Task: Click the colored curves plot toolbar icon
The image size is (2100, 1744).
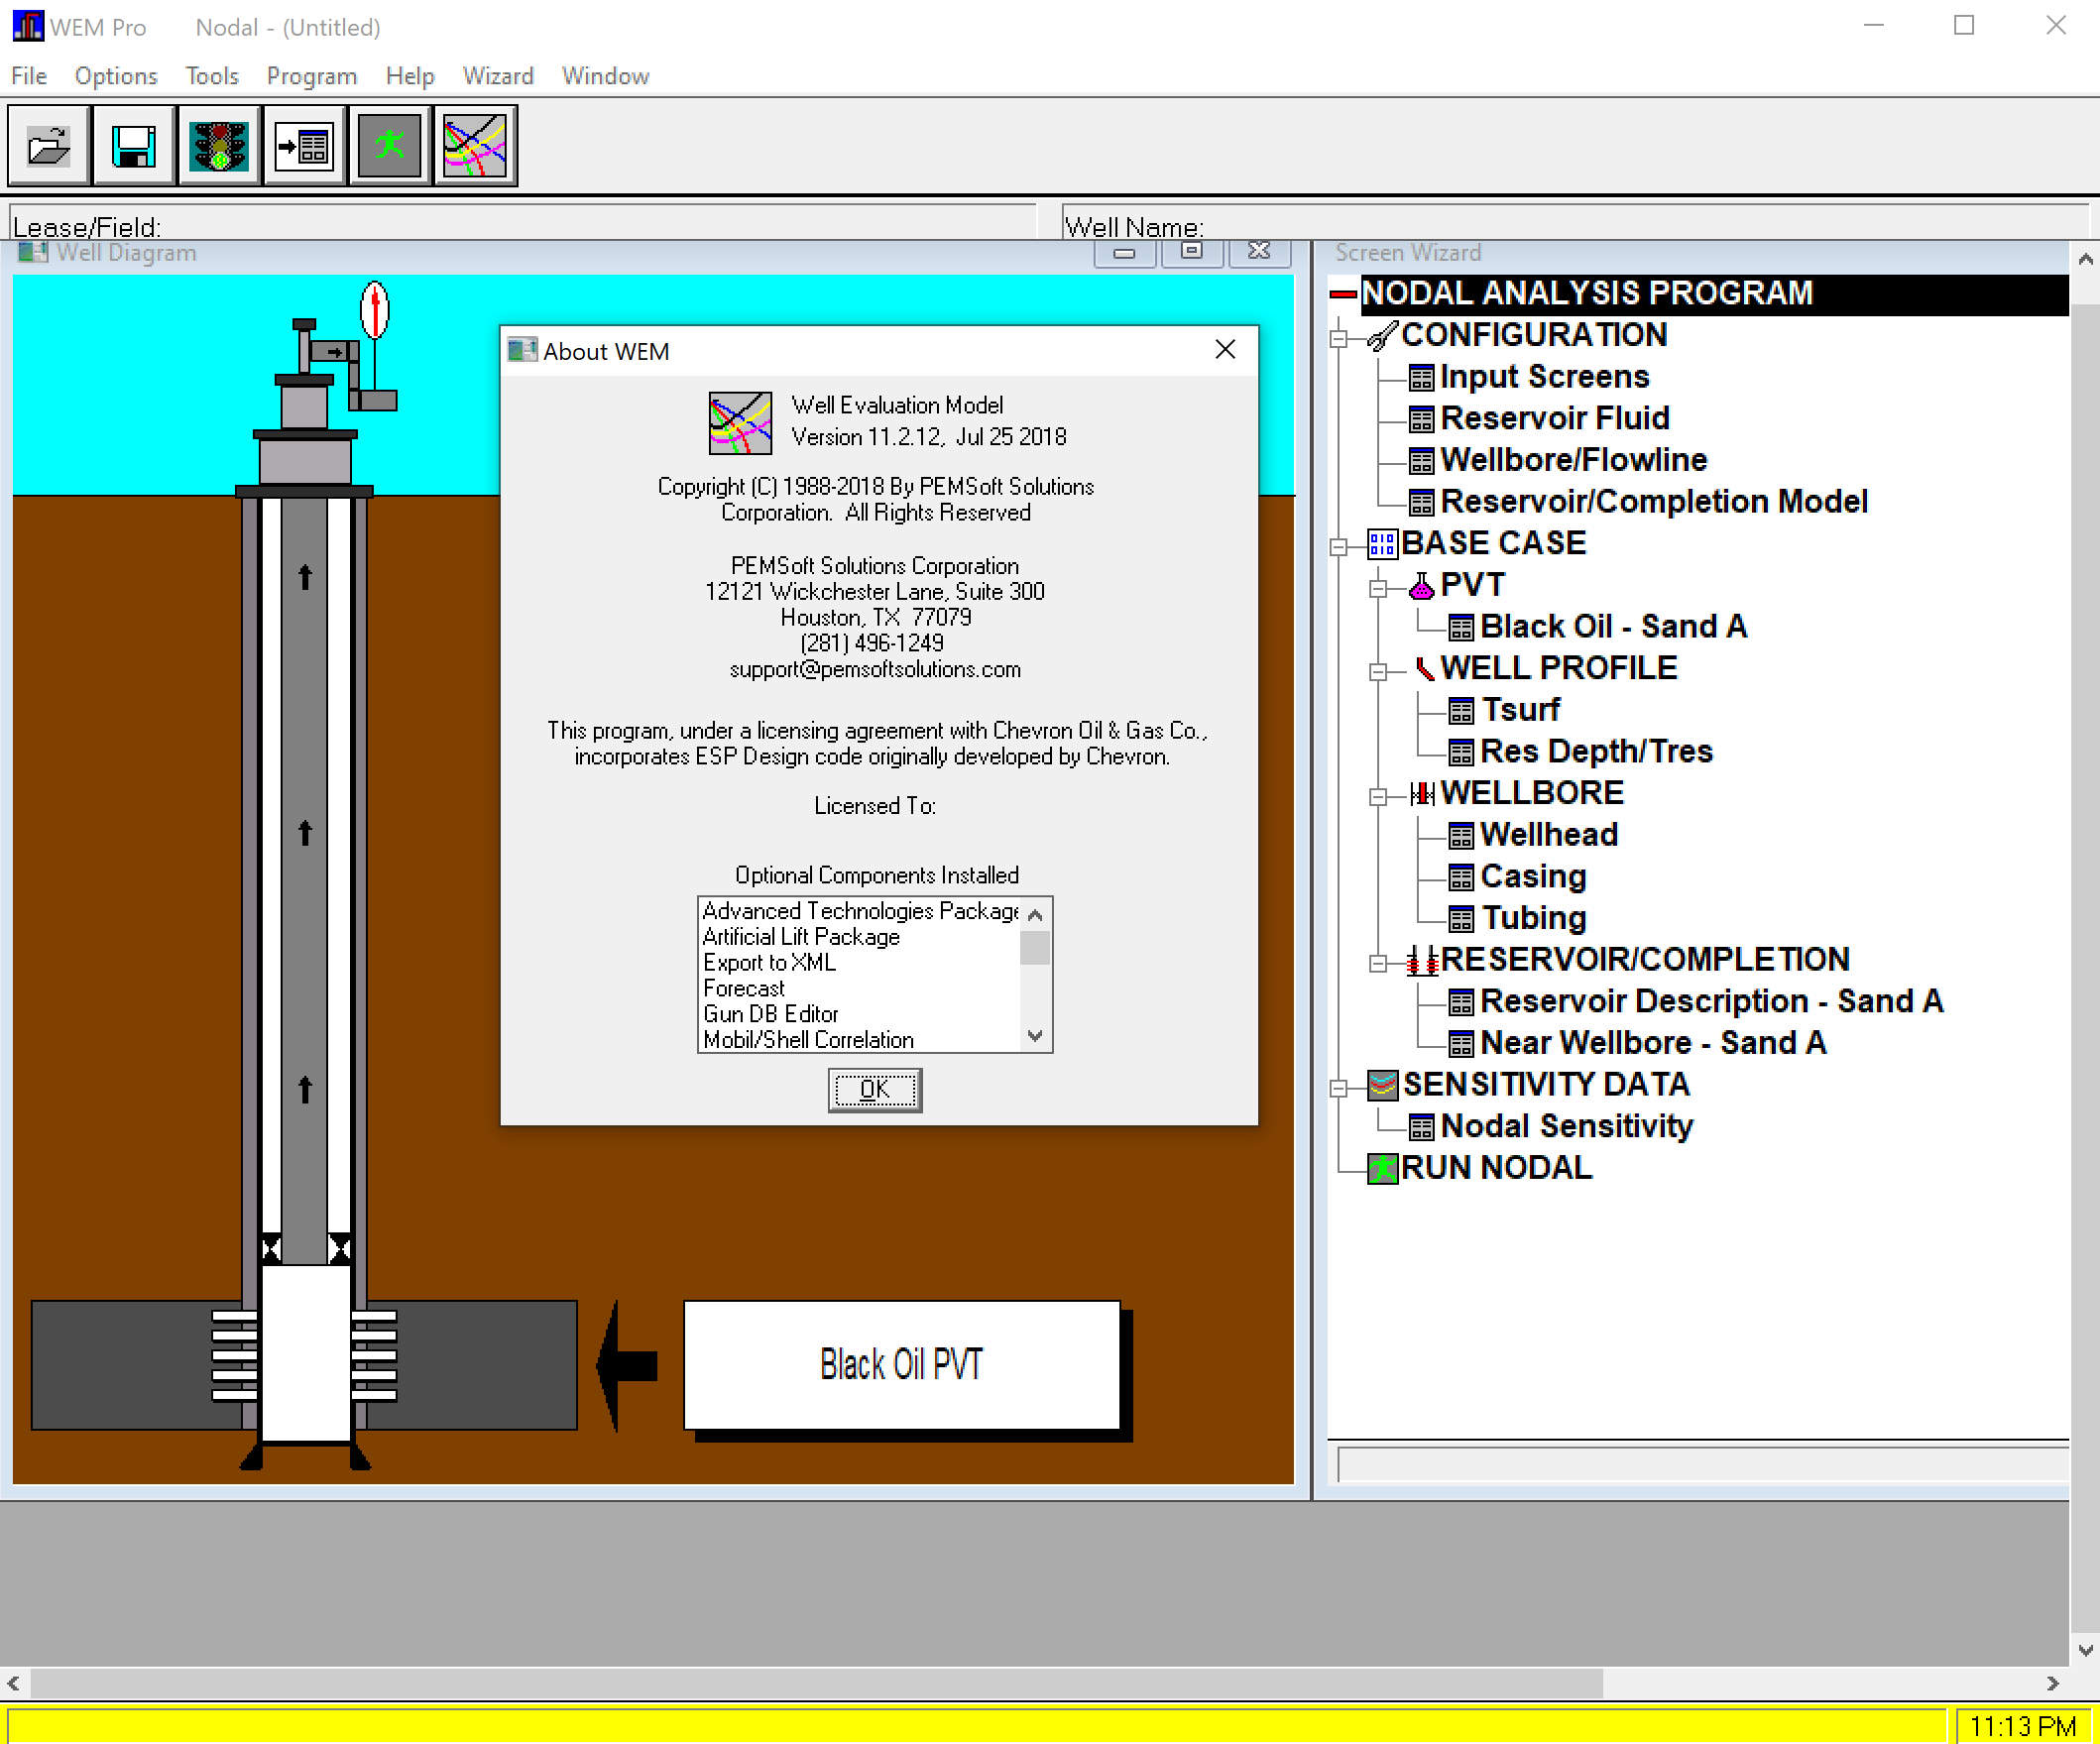Action: coord(475,147)
